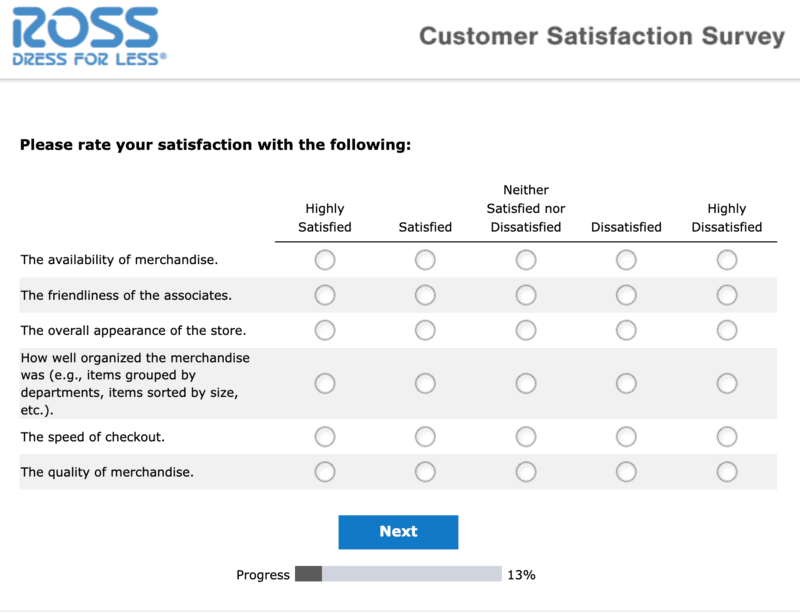Click the Customer Satisfaction Survey heading
The image size is (800, 614).
[x=602, y=37]
